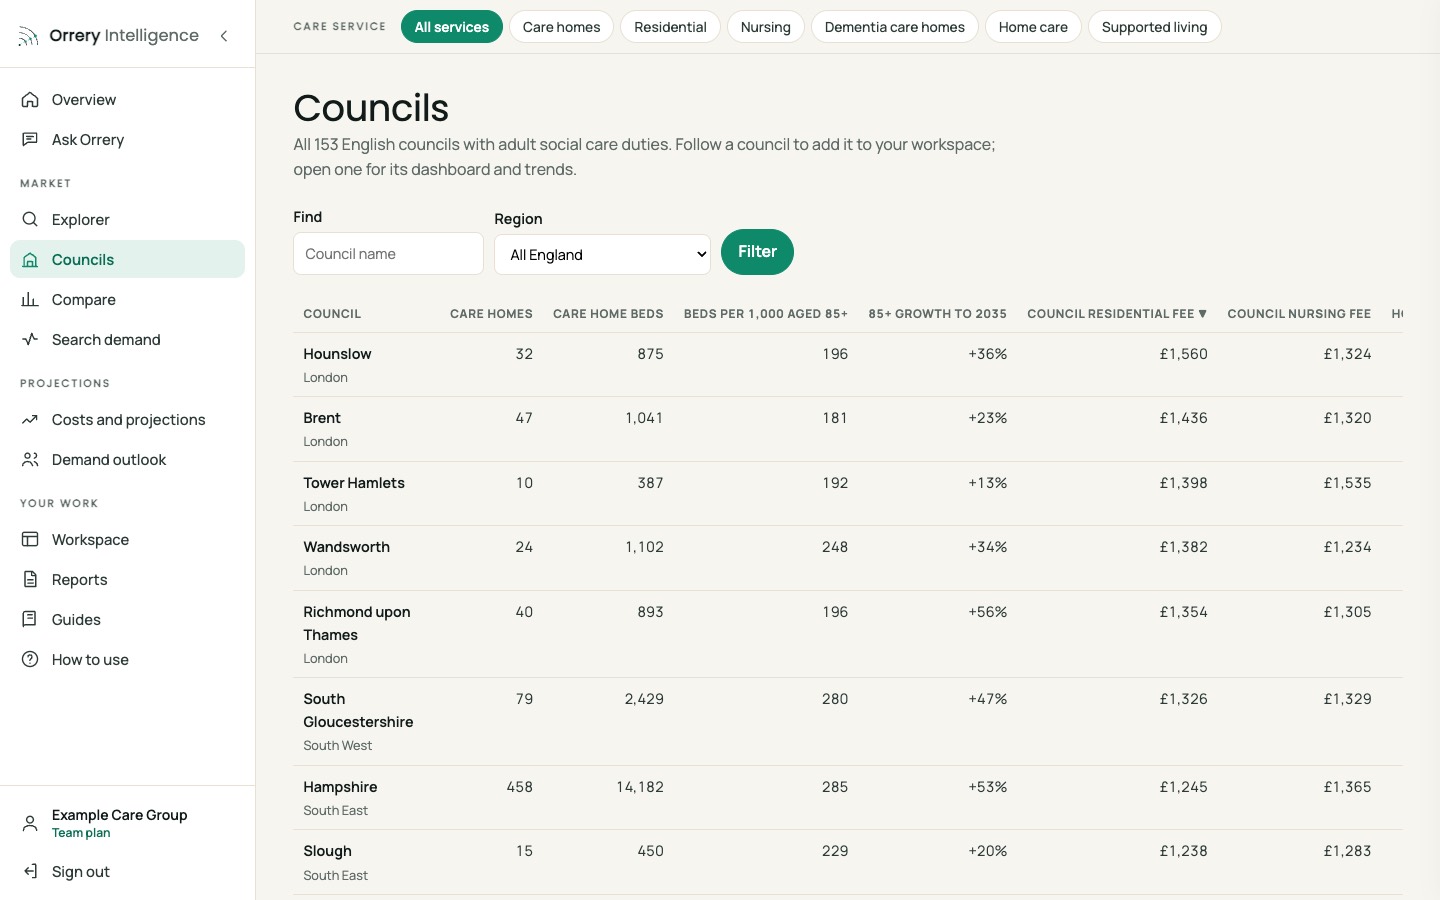Click the Orrery Intelligence logo icon
Screen dimensions: 1440x900
click(x=28, y=37)
